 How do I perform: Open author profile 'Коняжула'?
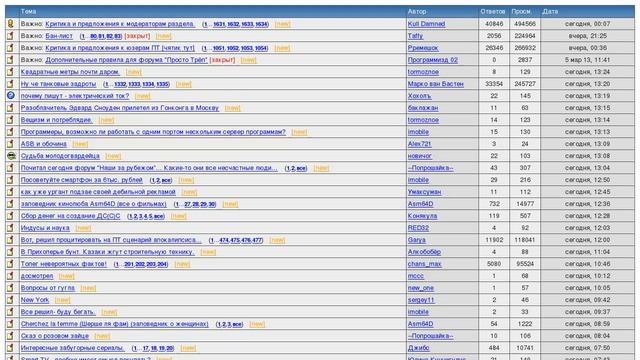[x=422, y=216]
